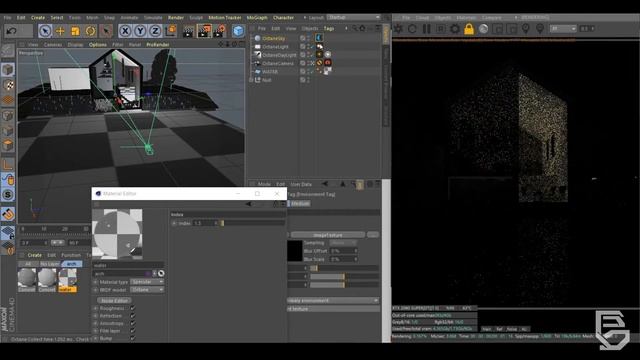640x360 pixels.
Task: Open the BRDF model Octane dropdown
Action: [x=147, y=290]
